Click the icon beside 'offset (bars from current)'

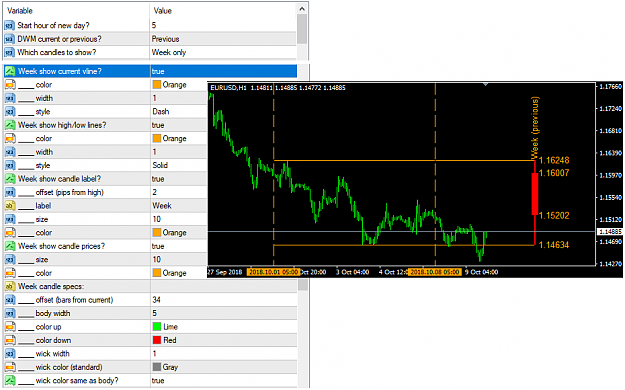click(10, 300)
